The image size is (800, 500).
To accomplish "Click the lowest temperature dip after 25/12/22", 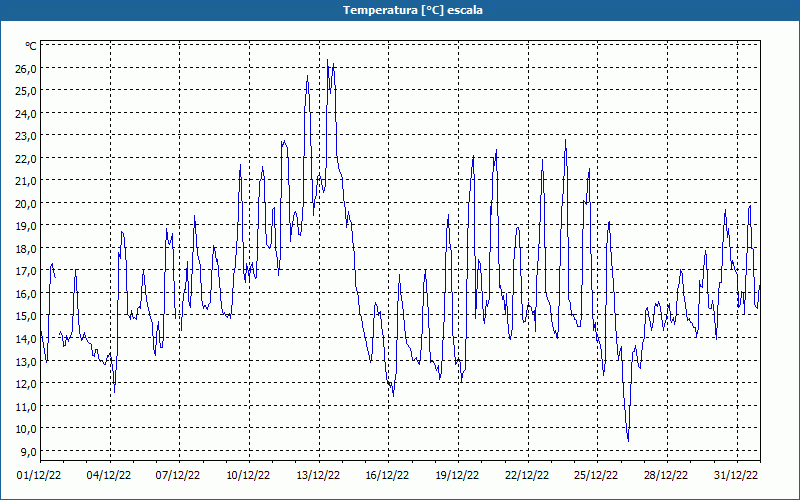I will pyautogui.click(x=628, y=441).
